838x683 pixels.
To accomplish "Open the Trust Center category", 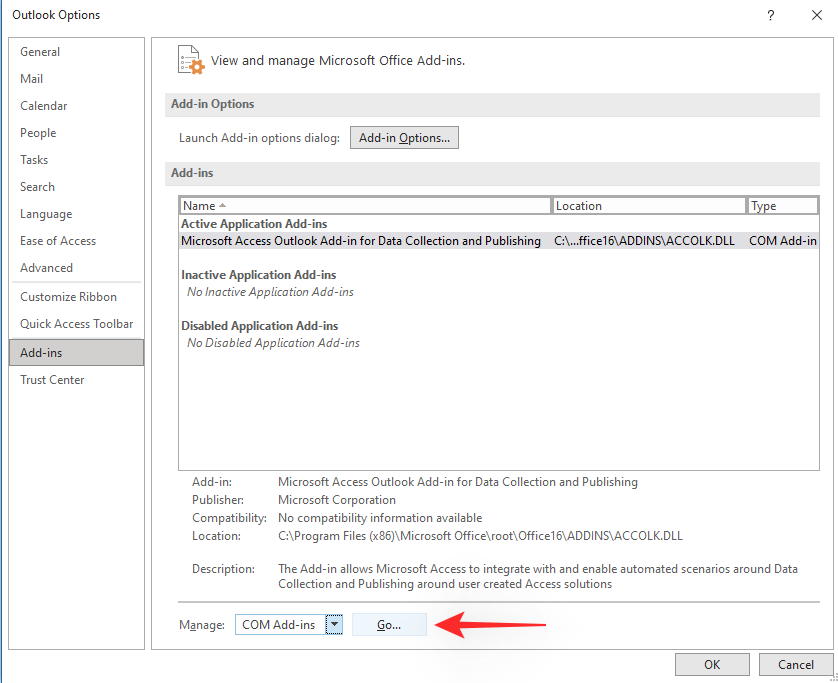I will point(52,380).
